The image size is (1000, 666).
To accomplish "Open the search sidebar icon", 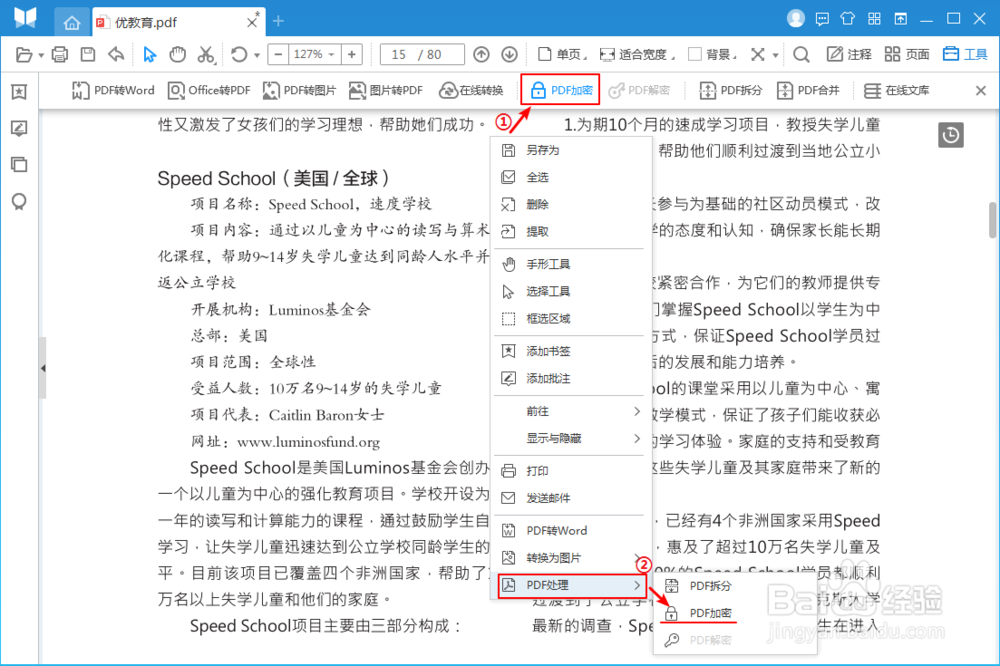I will click(19, 202).
